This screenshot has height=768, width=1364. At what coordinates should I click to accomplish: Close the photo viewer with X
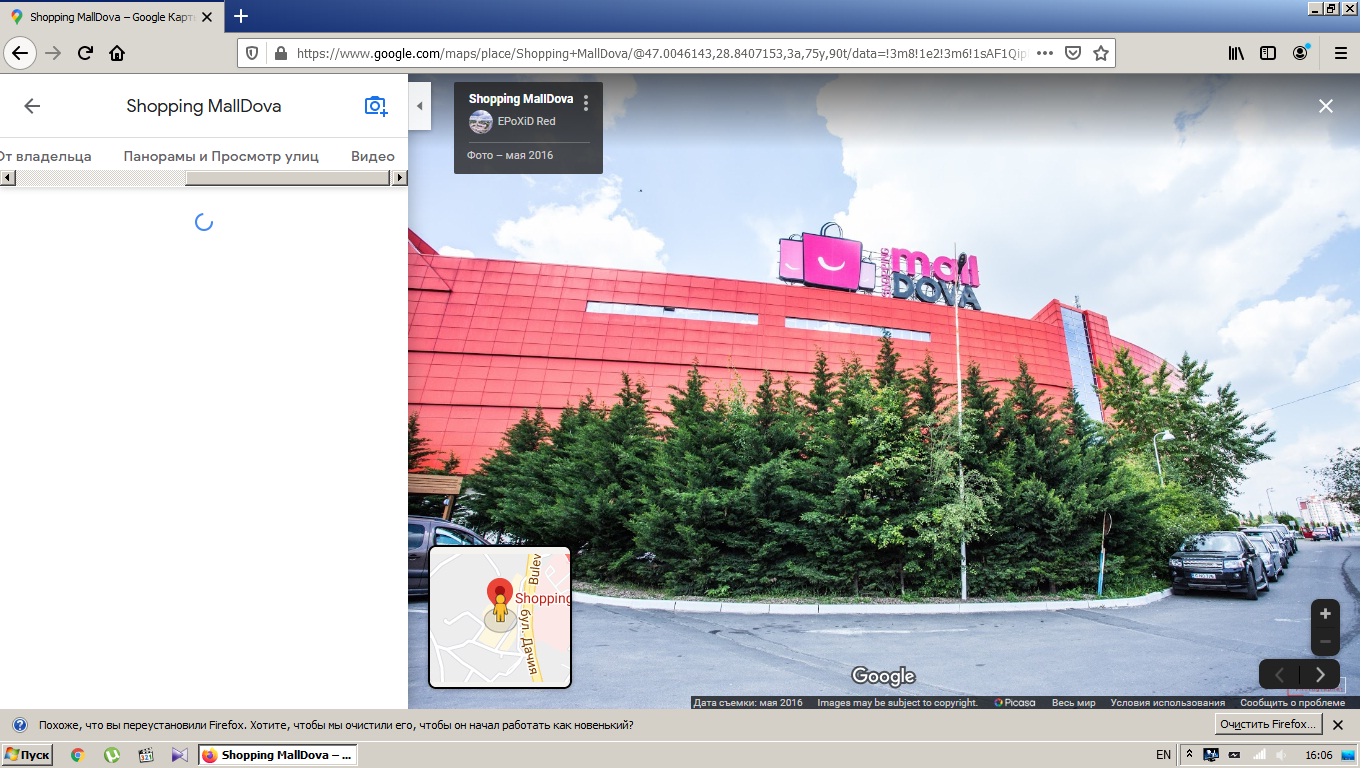pos(1326,106)
